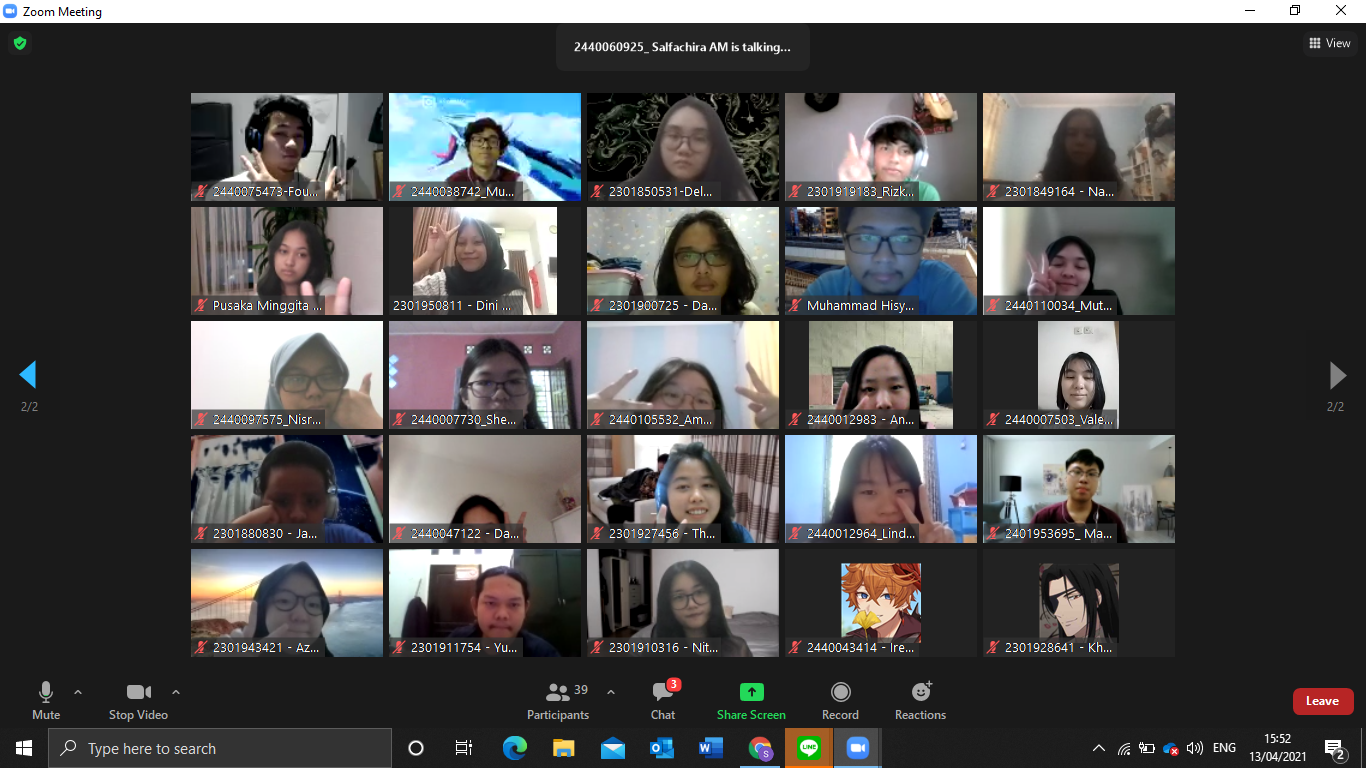The width and height of the screenshot is (1366, 768).
Task: Start recording with the Record button
Action: 840,700
